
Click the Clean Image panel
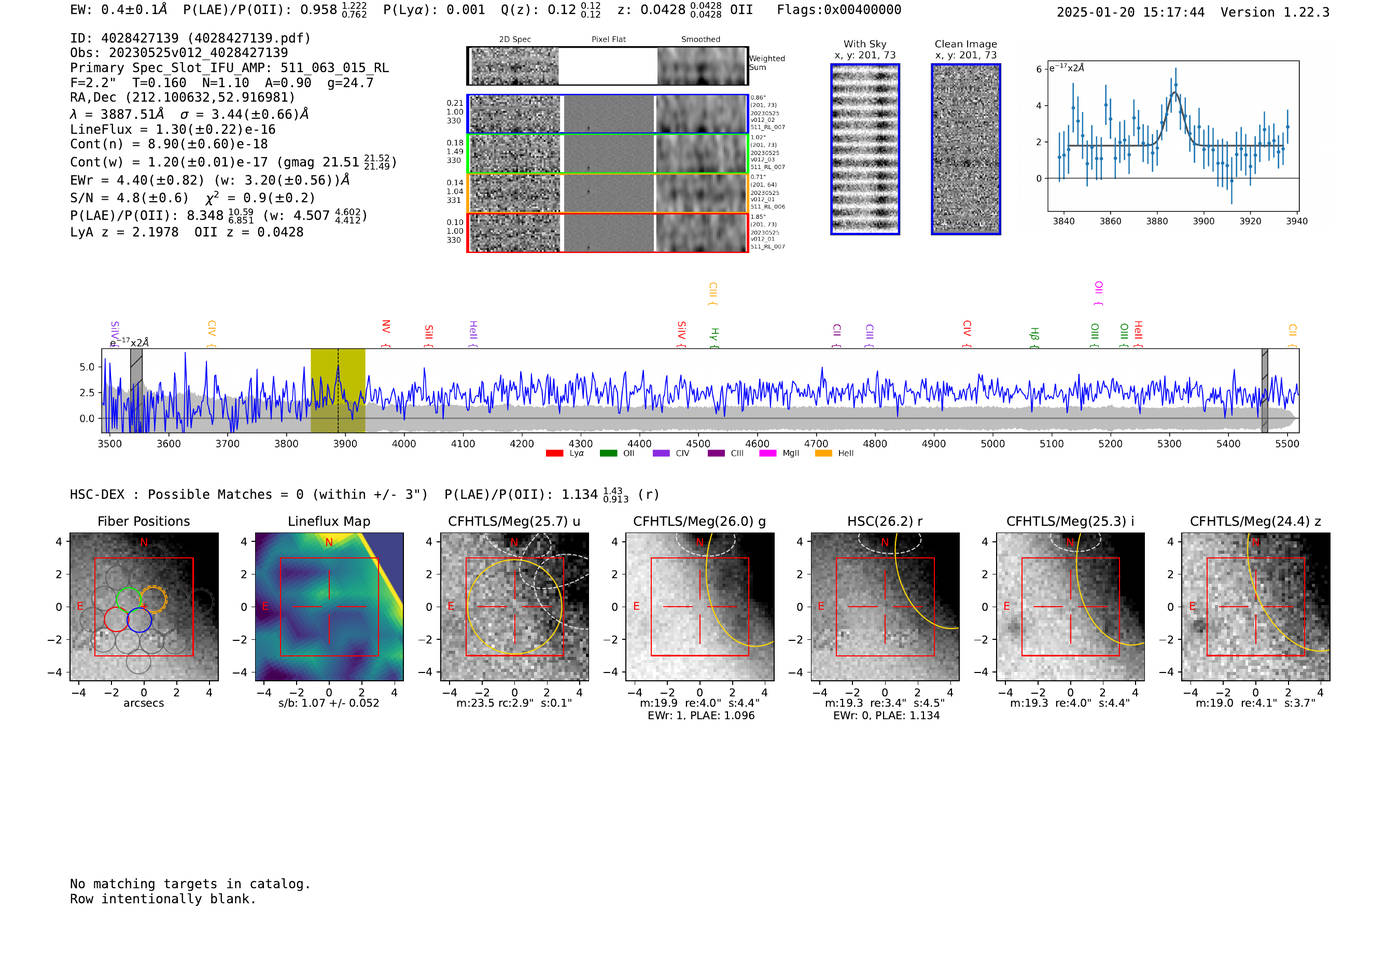pos(966,149)
